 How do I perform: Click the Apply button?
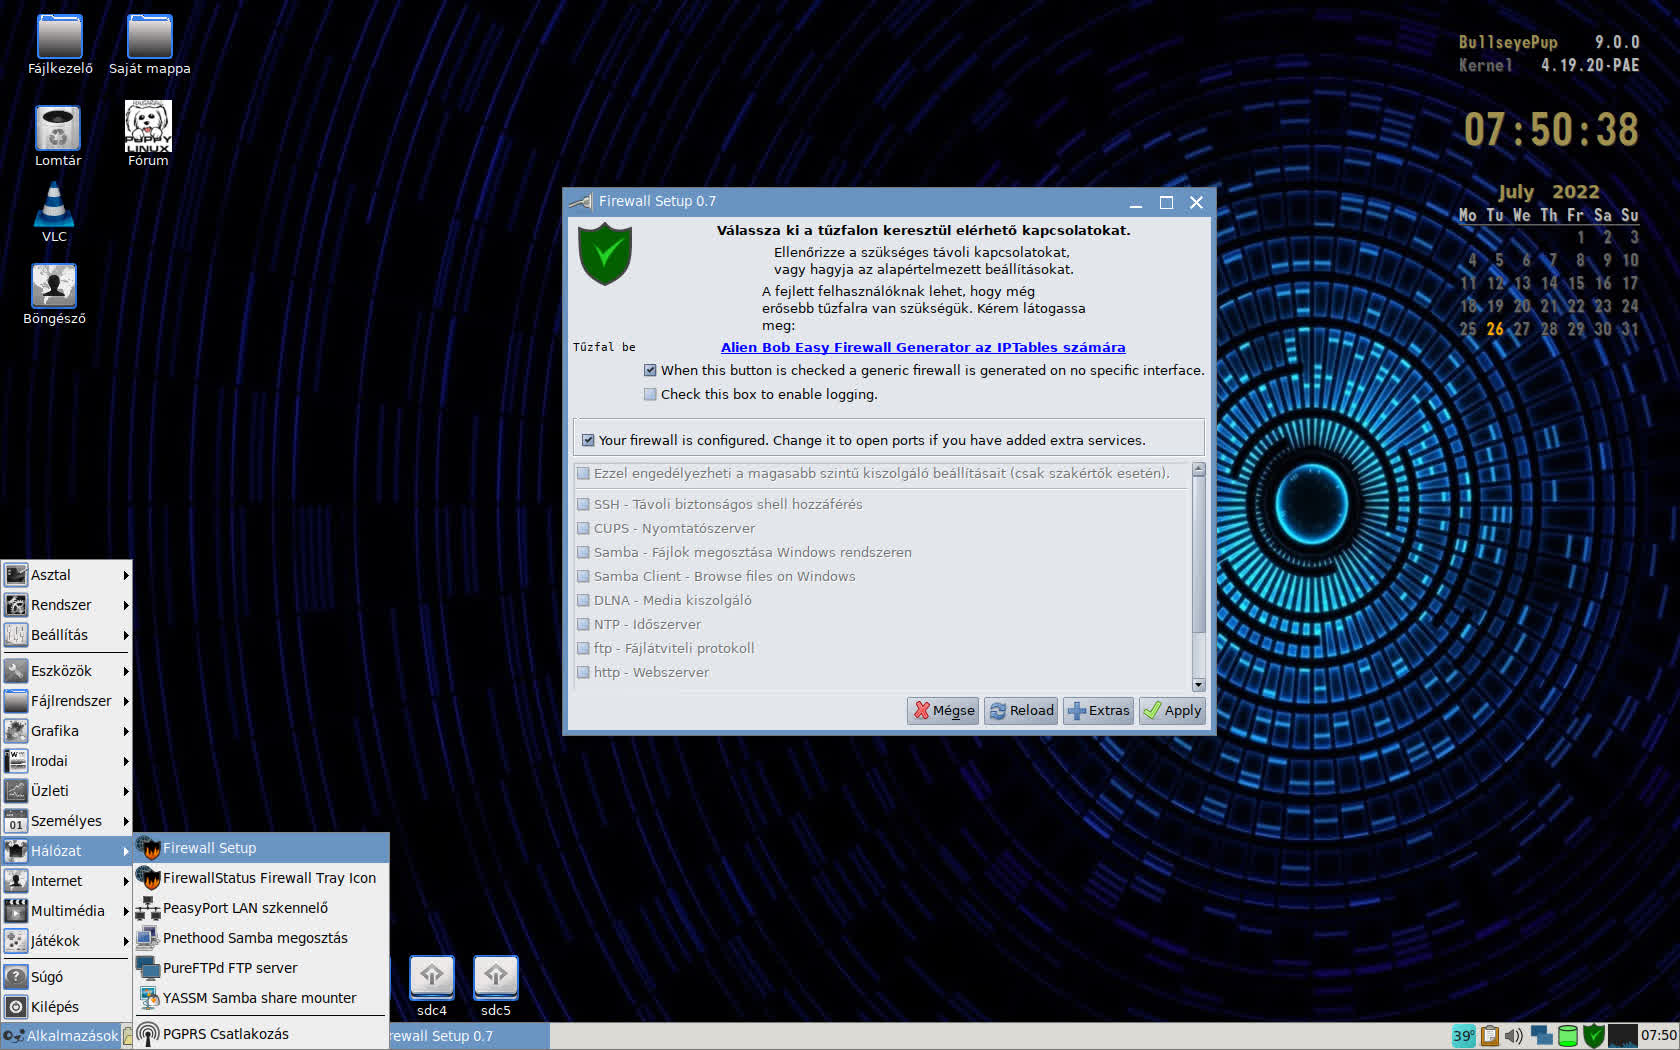pyautogui.click(x=1172, y=711)
